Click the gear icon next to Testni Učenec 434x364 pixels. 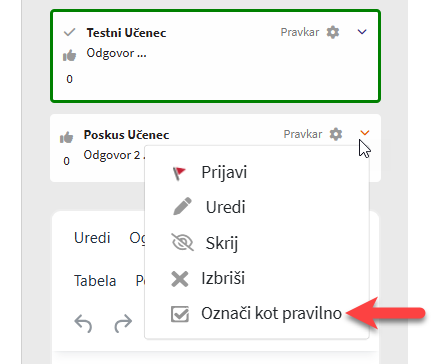point(333,32)
